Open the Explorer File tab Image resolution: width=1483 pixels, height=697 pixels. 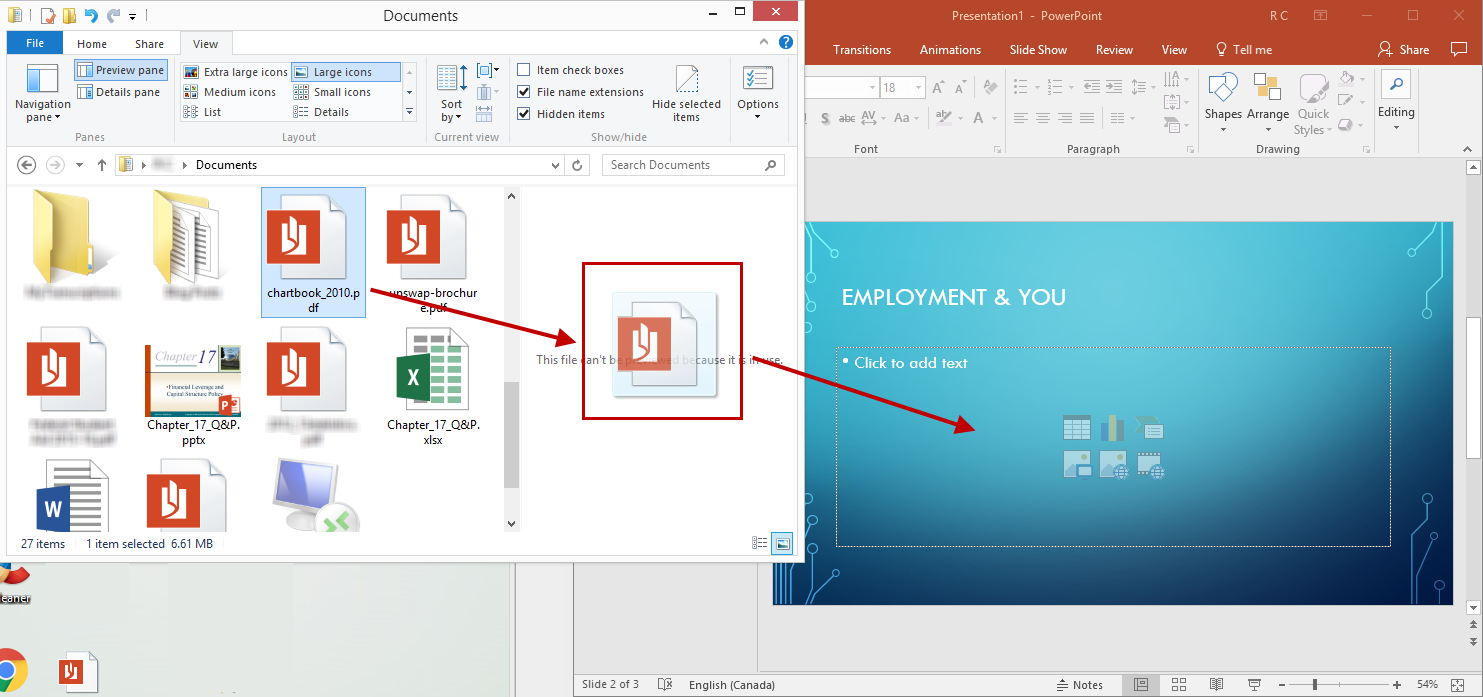tap(35, 43)
